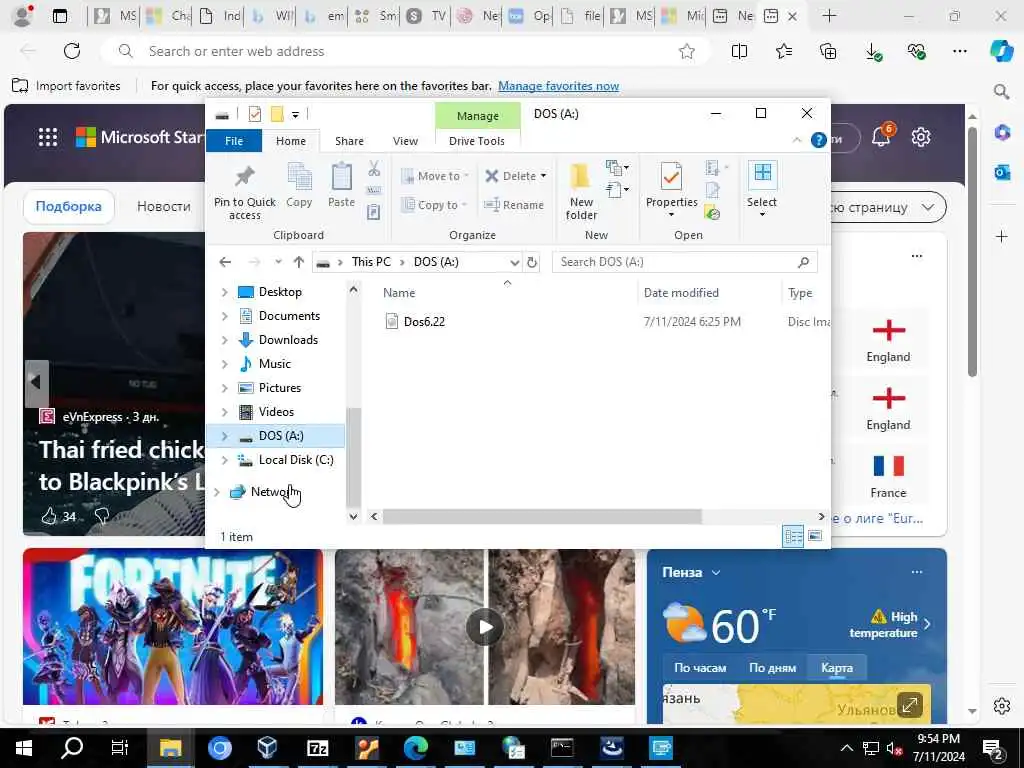
Task: Click the History icon in Open group
Action: pyautogui.click(x=712, y=212)
